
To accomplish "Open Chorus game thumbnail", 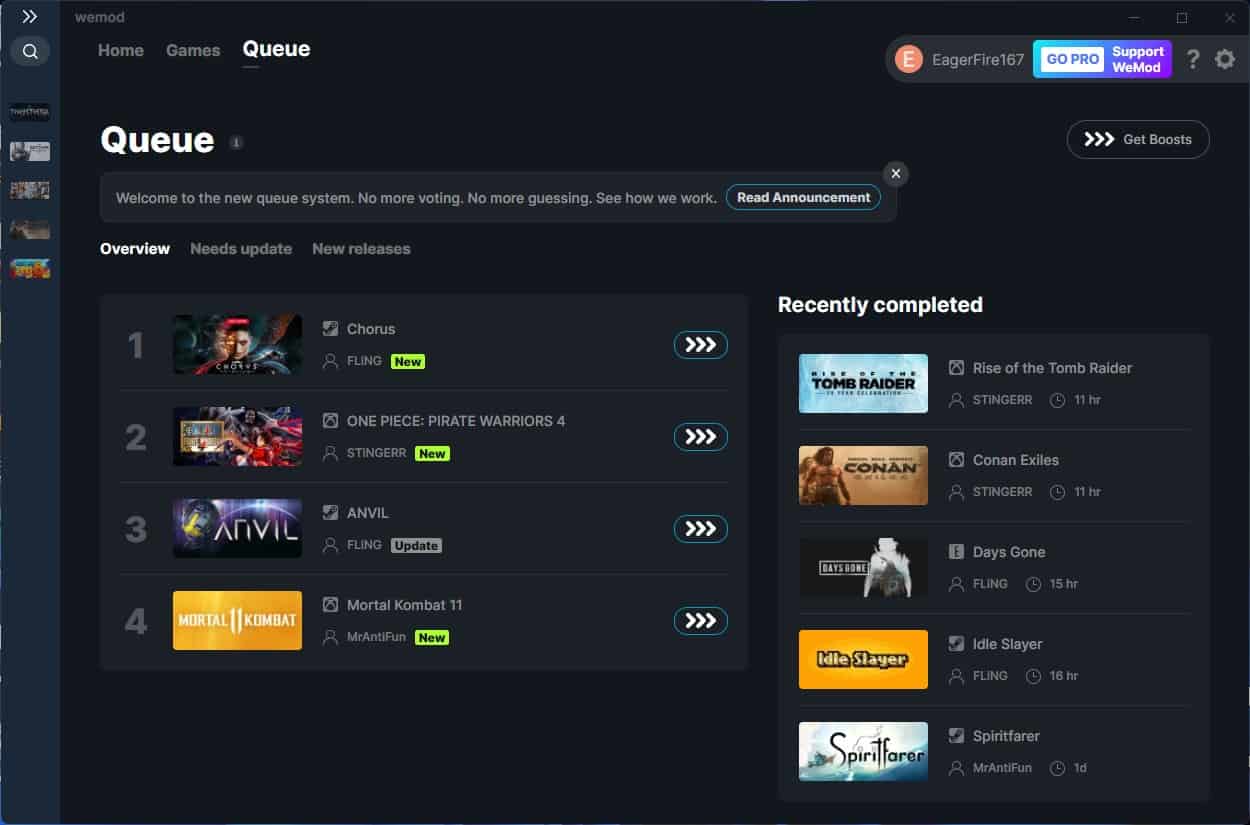I will pos(237,345).
